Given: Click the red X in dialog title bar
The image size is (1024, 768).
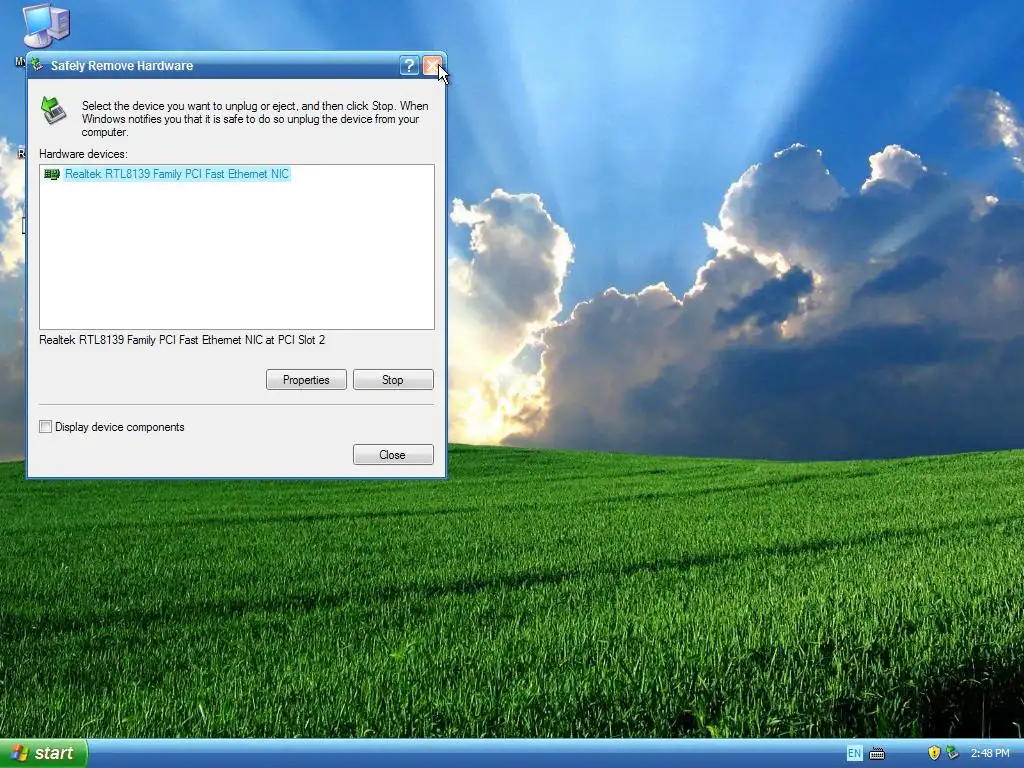Looking at the screenshot, I should 432,65.
